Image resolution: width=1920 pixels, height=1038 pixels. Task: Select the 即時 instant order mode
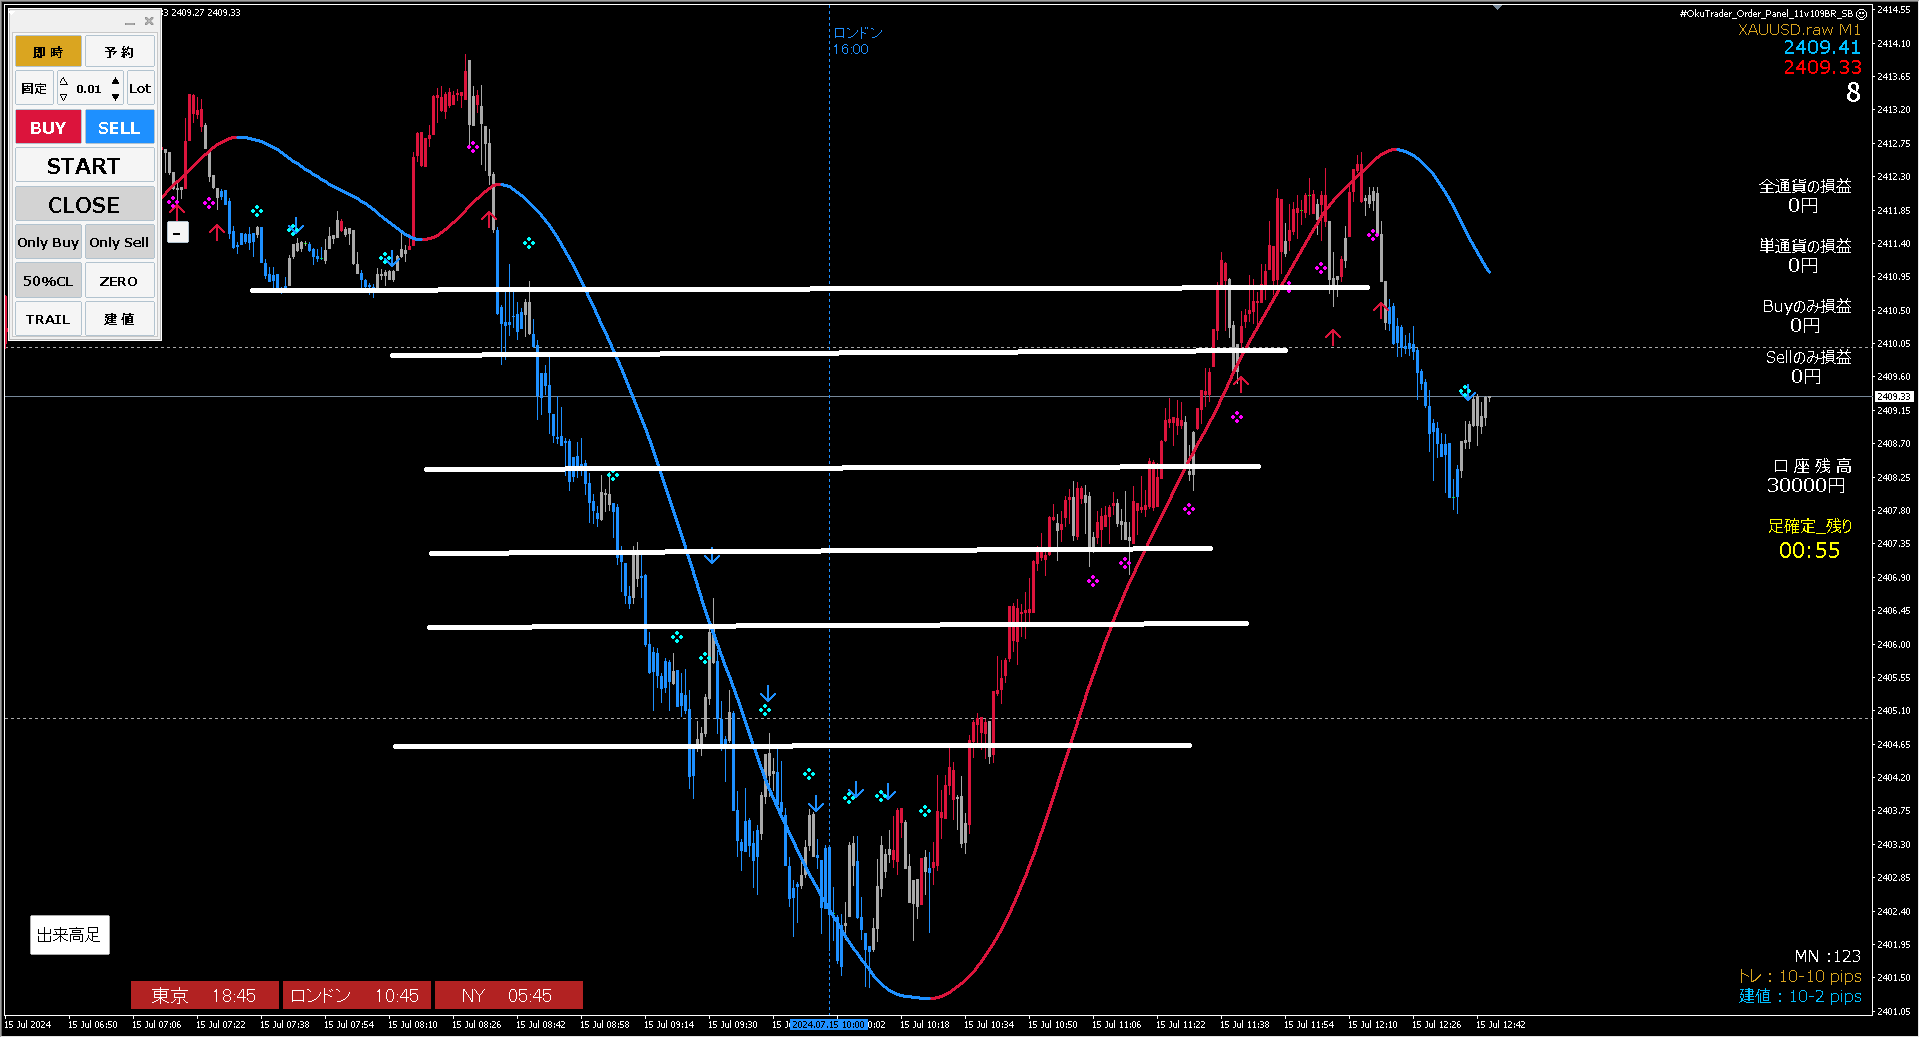tap(48, 52)
